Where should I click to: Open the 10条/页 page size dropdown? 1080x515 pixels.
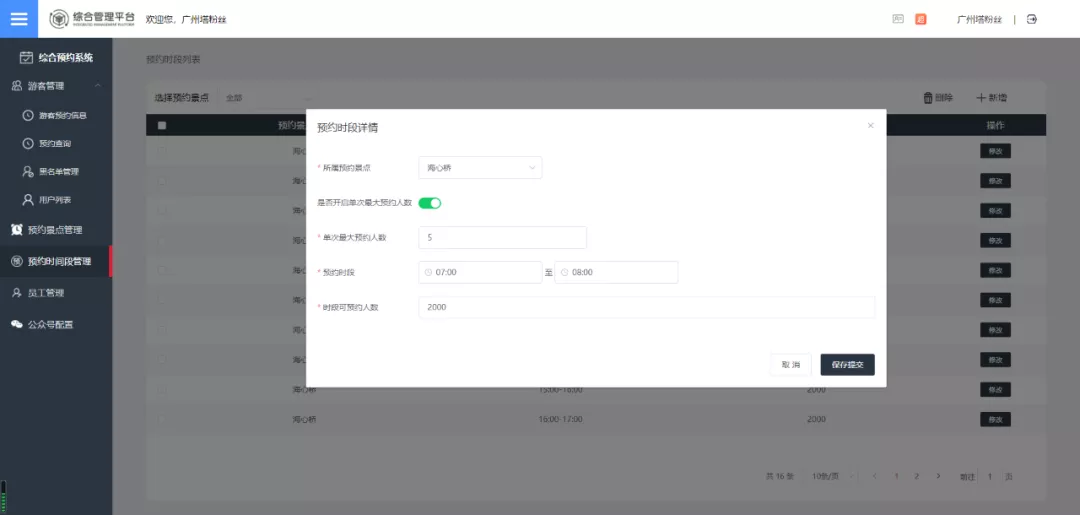click(835, 476)
